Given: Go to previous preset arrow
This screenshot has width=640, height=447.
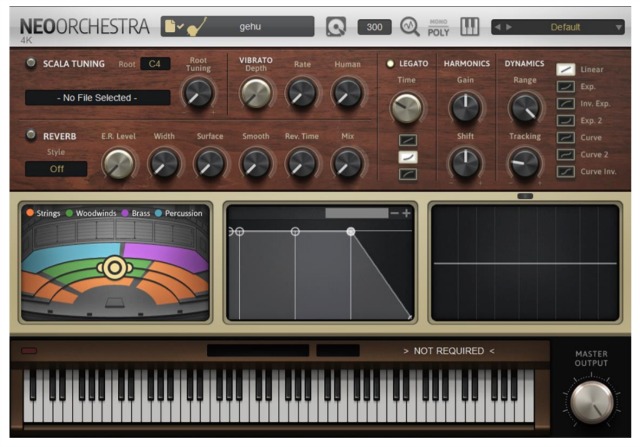Looking at the screenshot, I should (498, 27).
